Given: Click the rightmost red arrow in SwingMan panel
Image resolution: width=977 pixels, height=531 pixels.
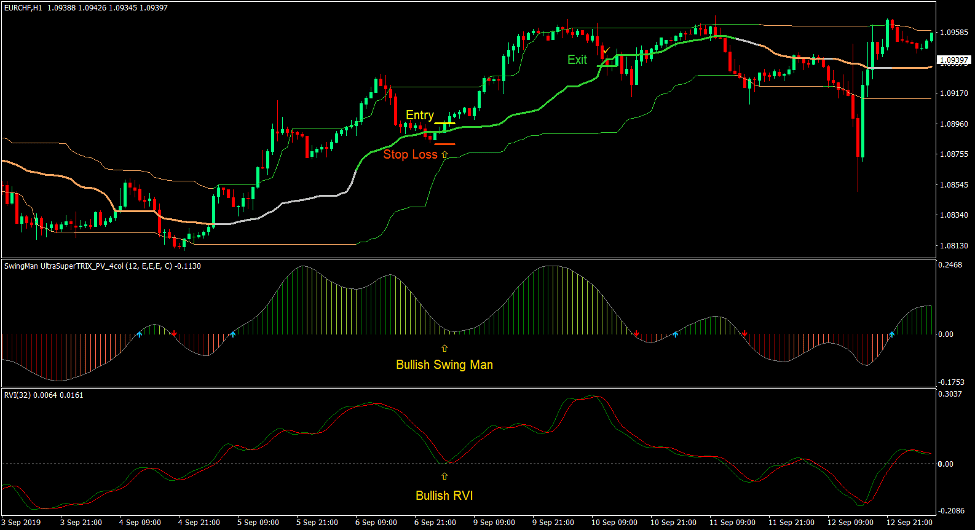Looking at the screenshot, I should 745,332.
